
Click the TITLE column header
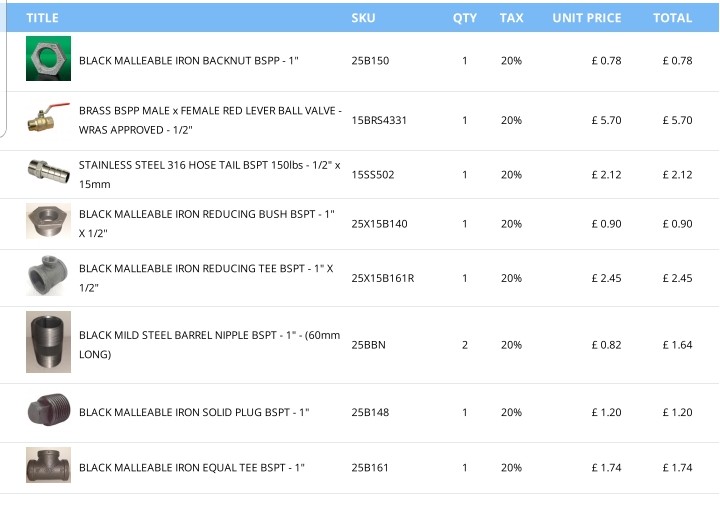click(x=42, y=18)
